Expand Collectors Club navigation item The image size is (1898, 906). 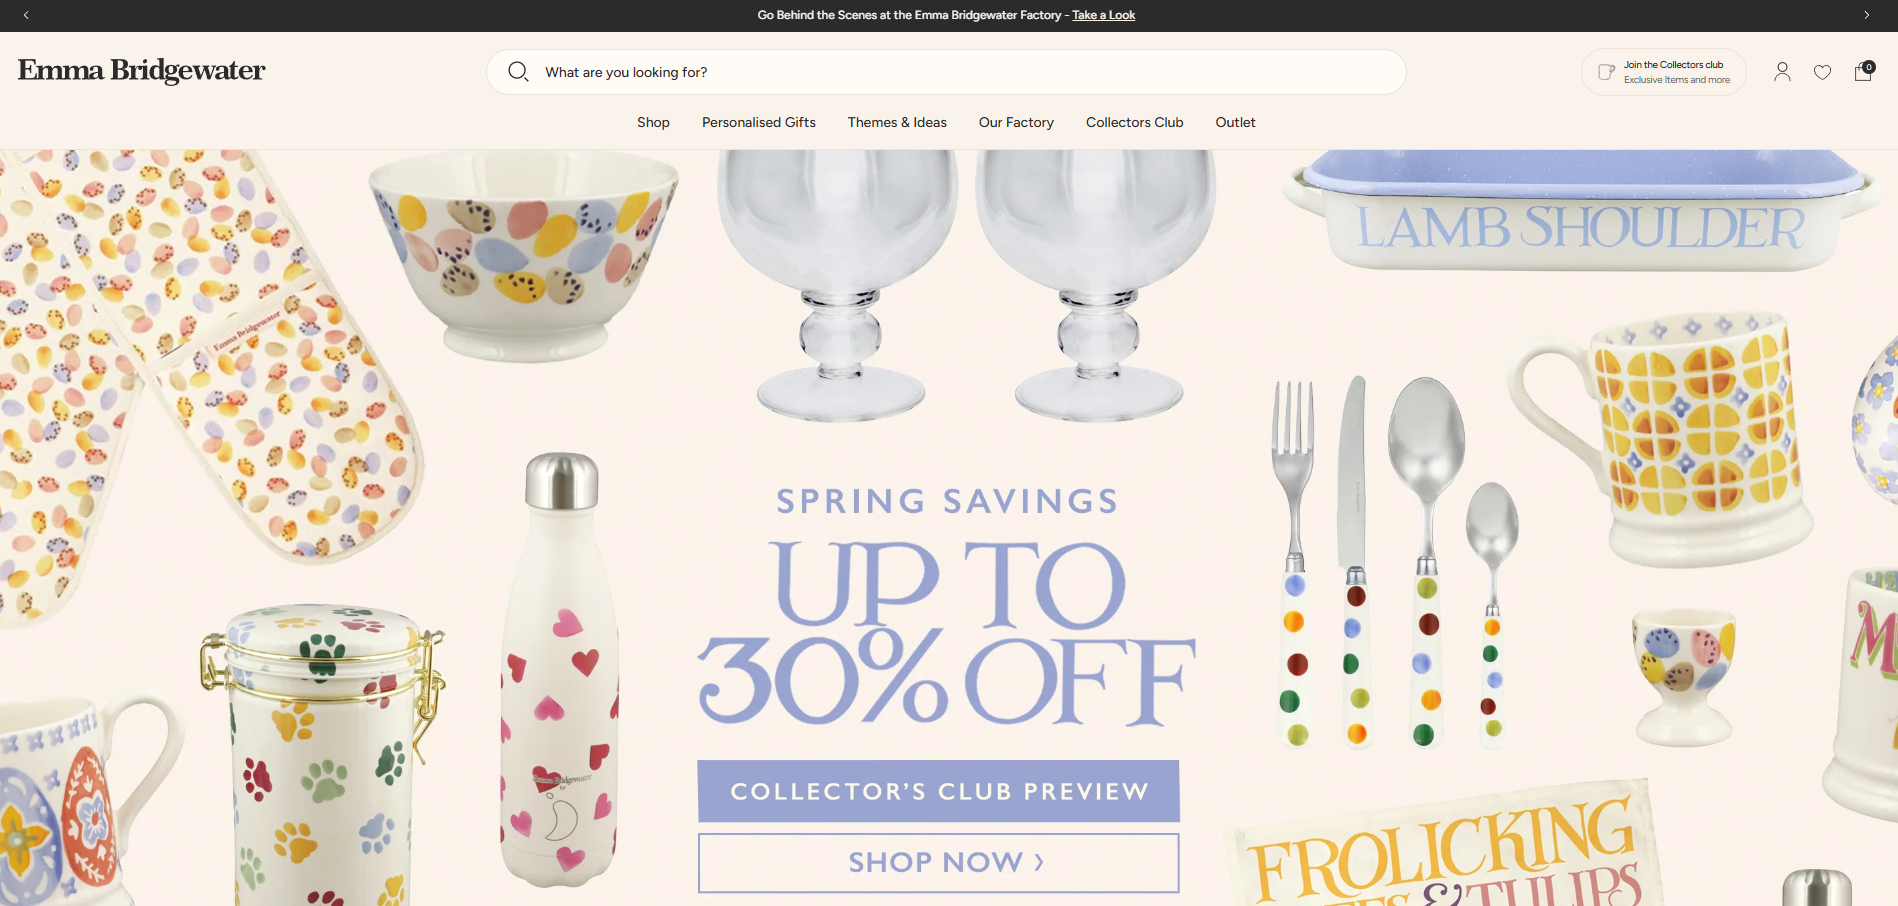[1134, 122]
